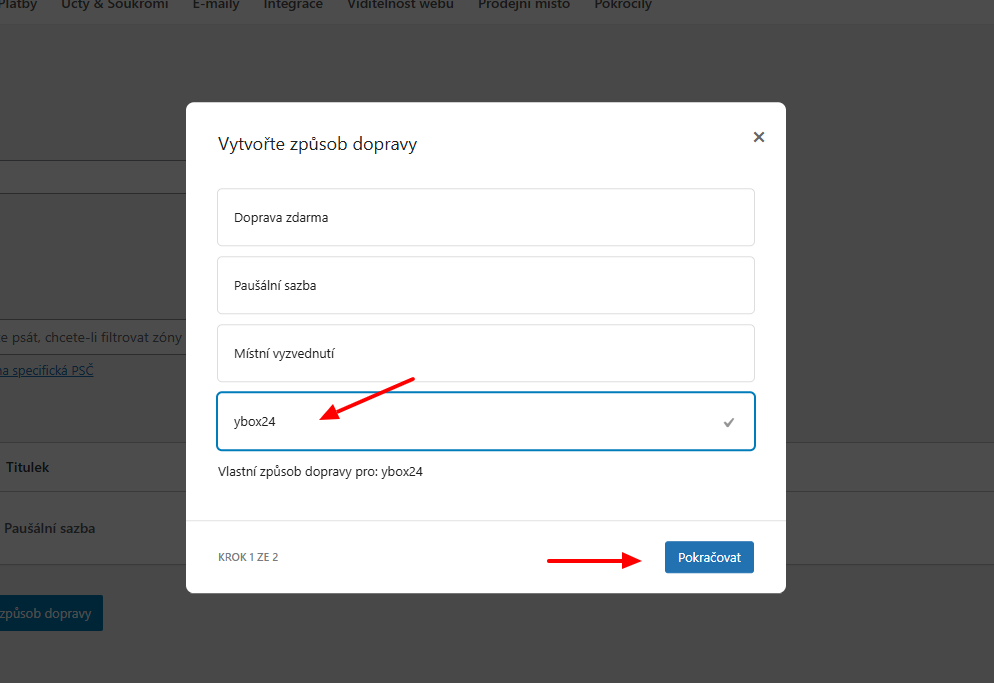Image resolution: width=994 pixels, height=683 pixels.
Task: Open the Viditelnost webu tab
Action: pyautogui.click(x=400, y=5)
